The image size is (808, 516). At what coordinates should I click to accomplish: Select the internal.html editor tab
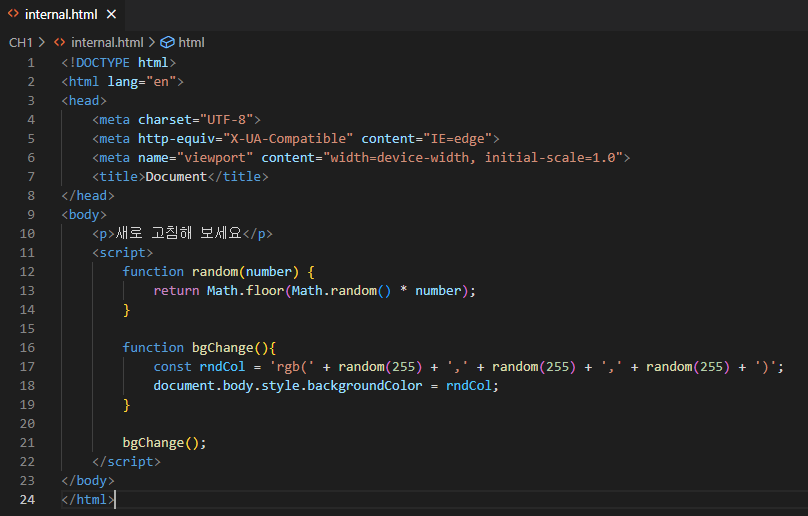click(x=62, y=14)
